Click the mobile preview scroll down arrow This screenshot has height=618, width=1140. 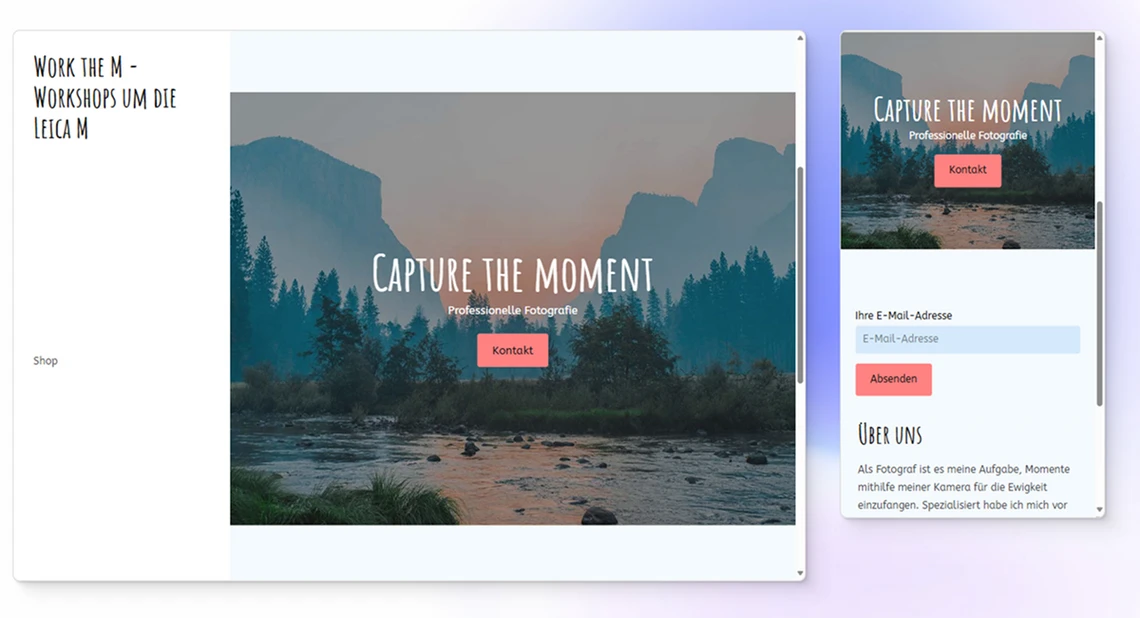[1100, 510]
